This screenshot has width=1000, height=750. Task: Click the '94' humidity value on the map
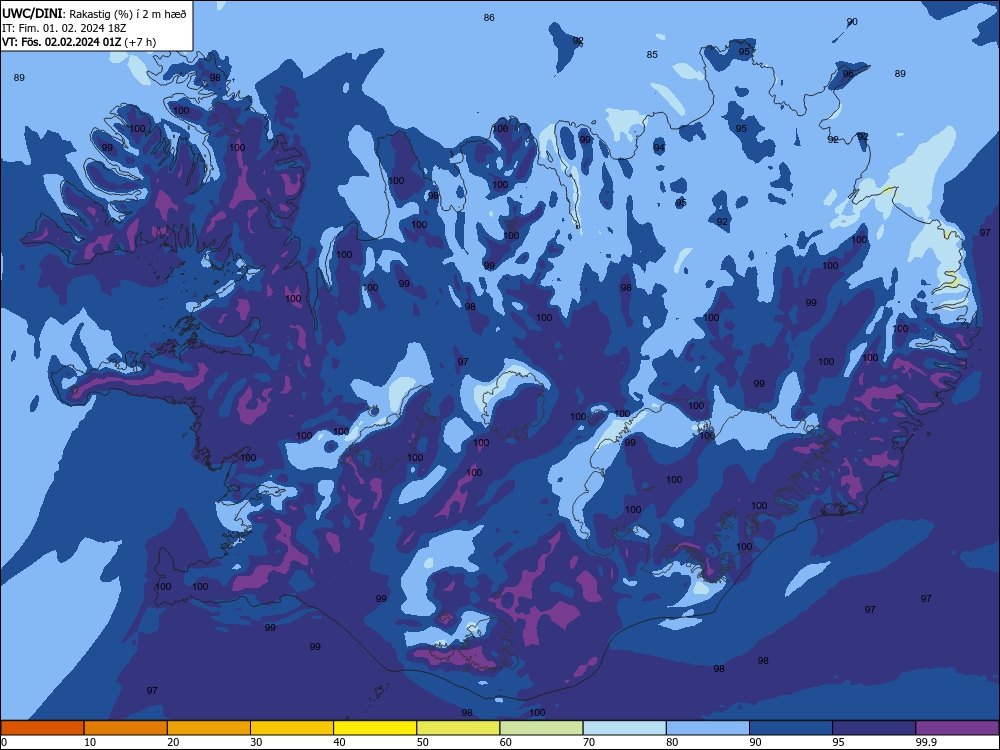pyautogui.click(x=659, y=148)
